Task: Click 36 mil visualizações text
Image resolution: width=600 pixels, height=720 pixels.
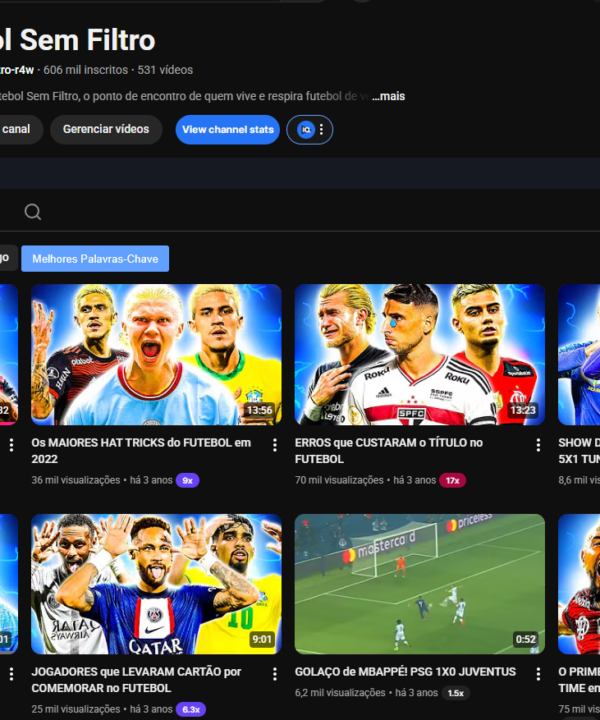Action: click(x=76, y=480)
